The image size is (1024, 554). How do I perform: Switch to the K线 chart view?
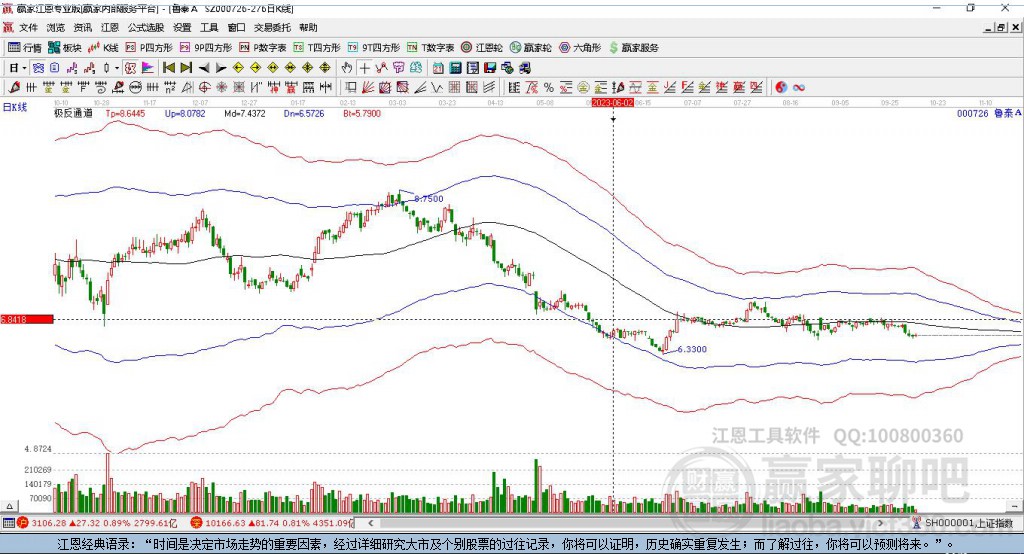103,48
